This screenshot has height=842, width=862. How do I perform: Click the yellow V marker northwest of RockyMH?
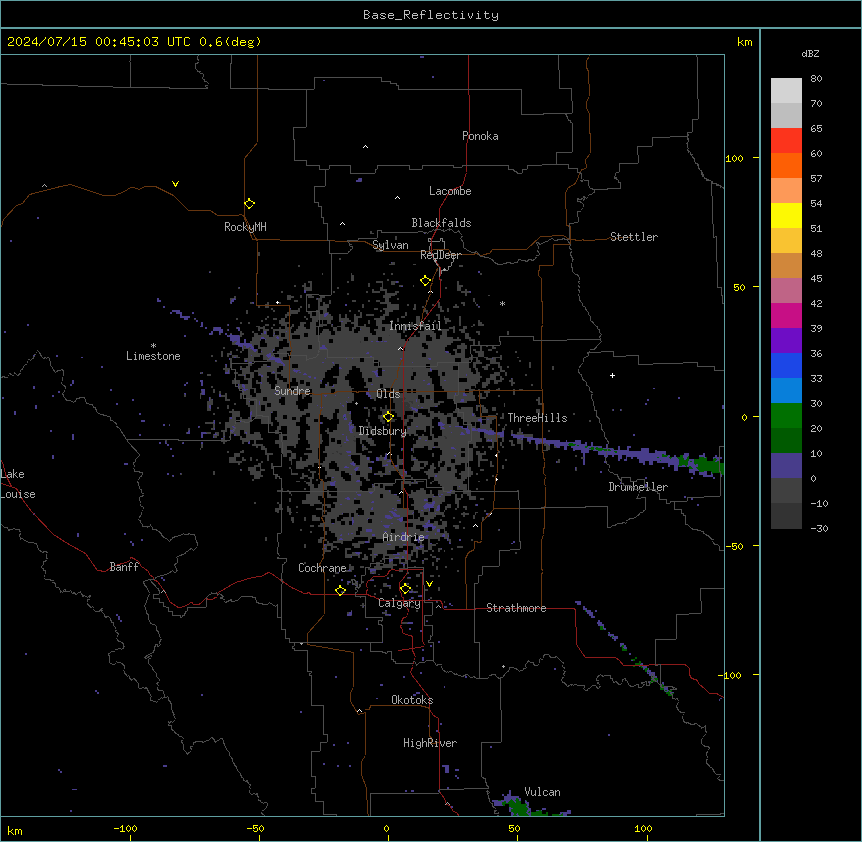(x=175, y=184)
